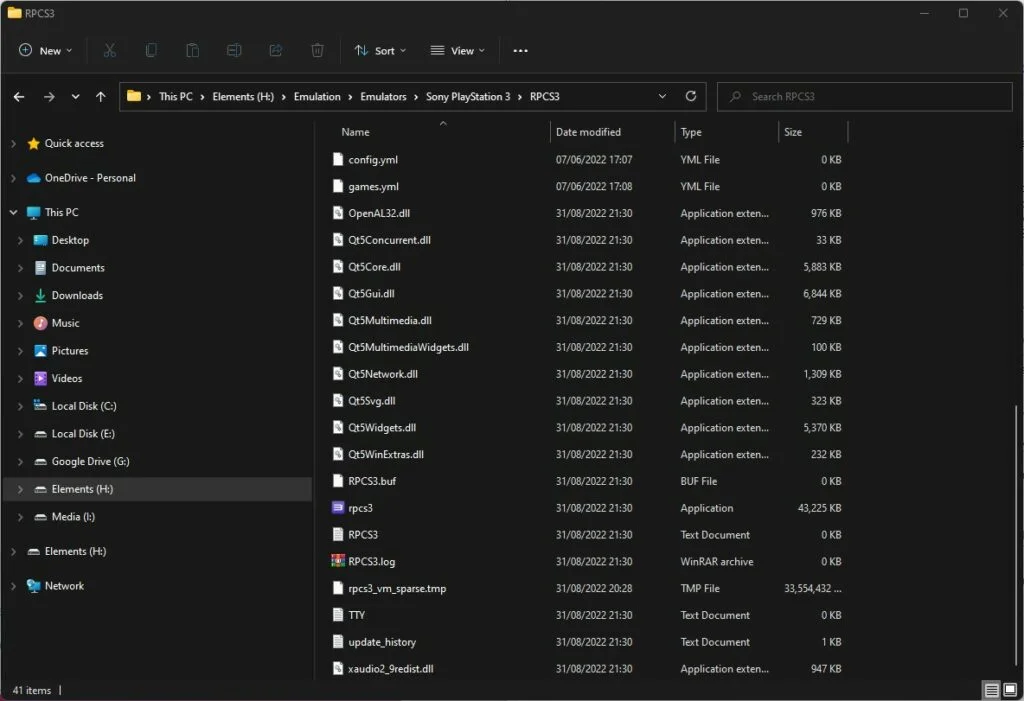Switch to details view icon in status bar

(x=991, y=690)
